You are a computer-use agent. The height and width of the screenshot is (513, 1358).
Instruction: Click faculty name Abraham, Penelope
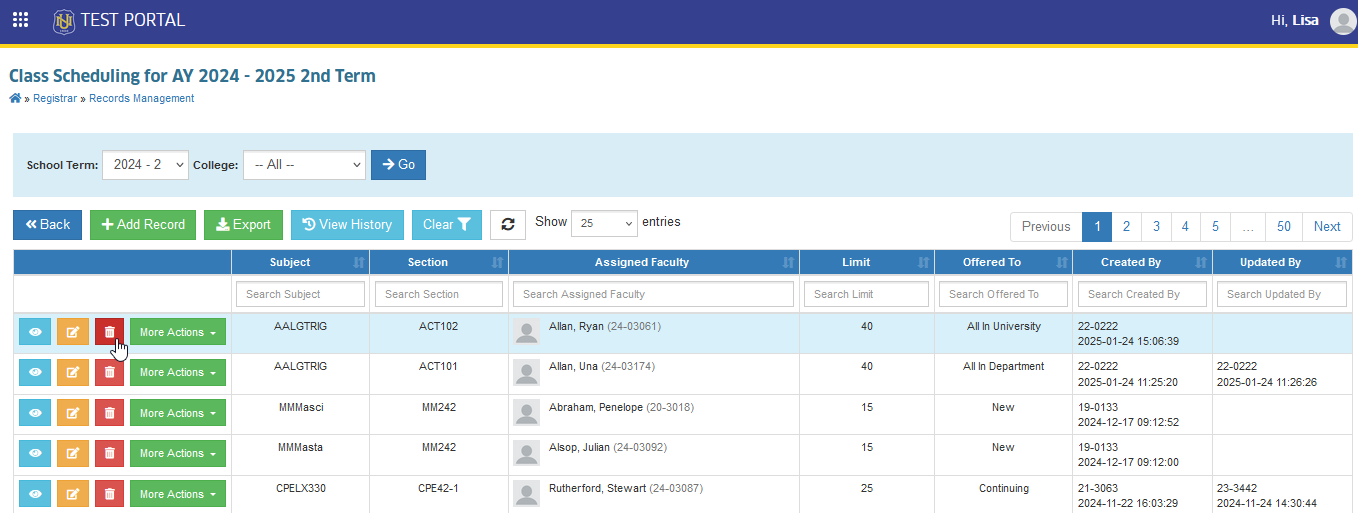click(x=597, y=407)
